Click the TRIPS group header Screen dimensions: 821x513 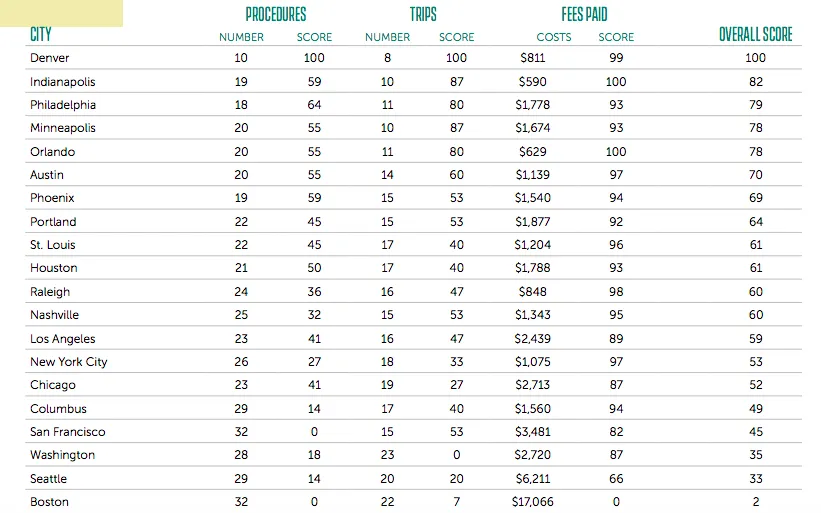click(x=423, y=14)
